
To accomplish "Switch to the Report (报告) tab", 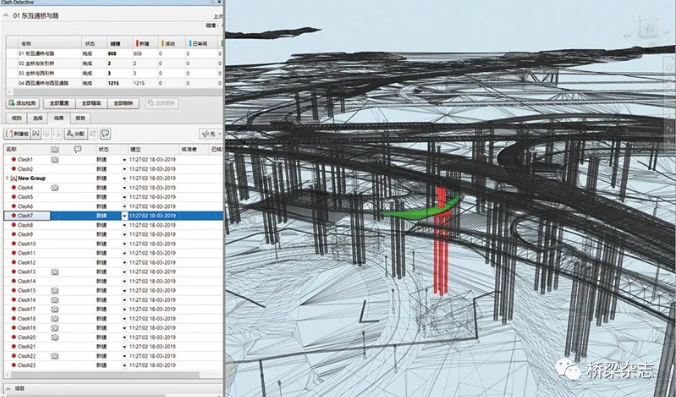I will (x=80, y=118).
